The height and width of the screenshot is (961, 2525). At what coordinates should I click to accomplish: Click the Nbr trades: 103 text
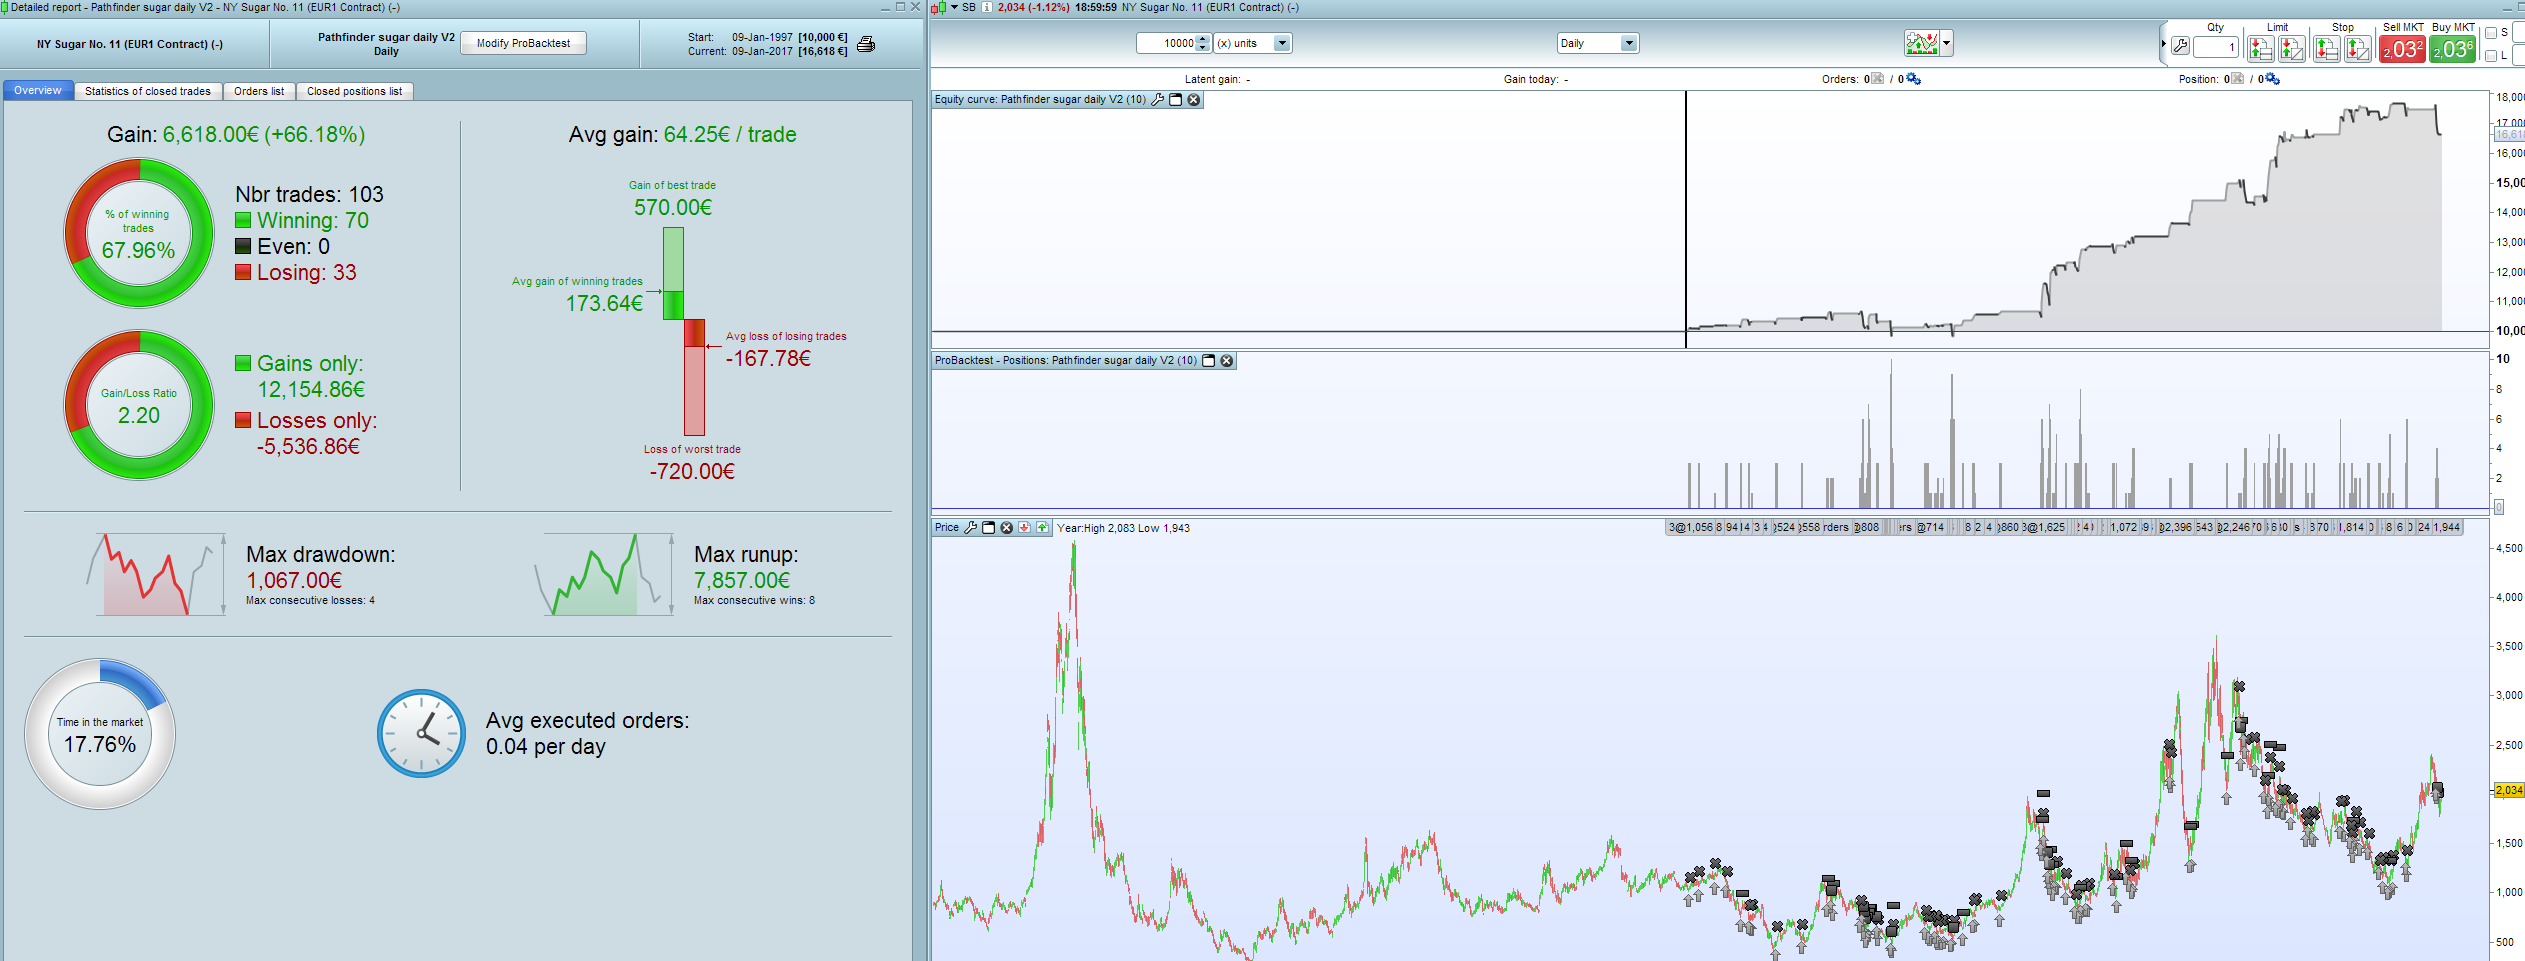tap(310, 194)
